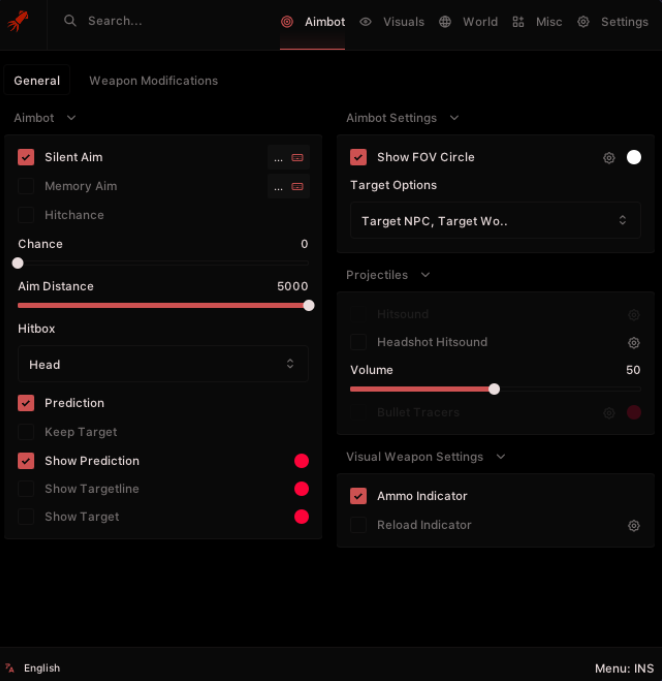Image resolution: width=662 pixels, height=681 pixels.
Task: Enable Show Targetline checkbox
Action: coord(26,489)
